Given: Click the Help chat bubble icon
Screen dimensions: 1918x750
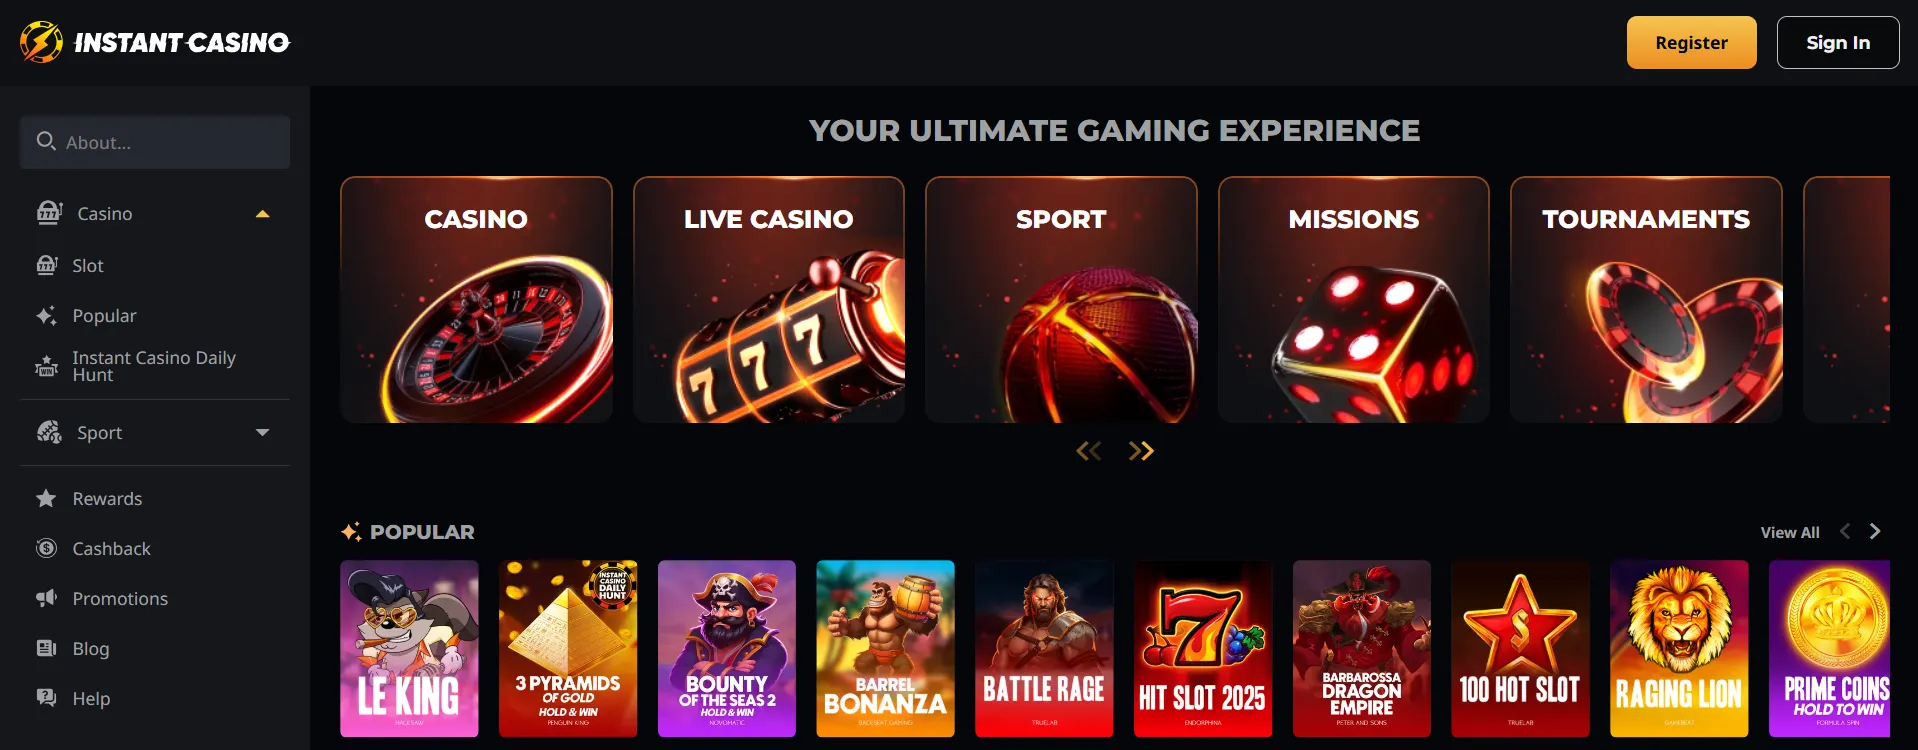Looking at the screenshot, I should point(46,698).
